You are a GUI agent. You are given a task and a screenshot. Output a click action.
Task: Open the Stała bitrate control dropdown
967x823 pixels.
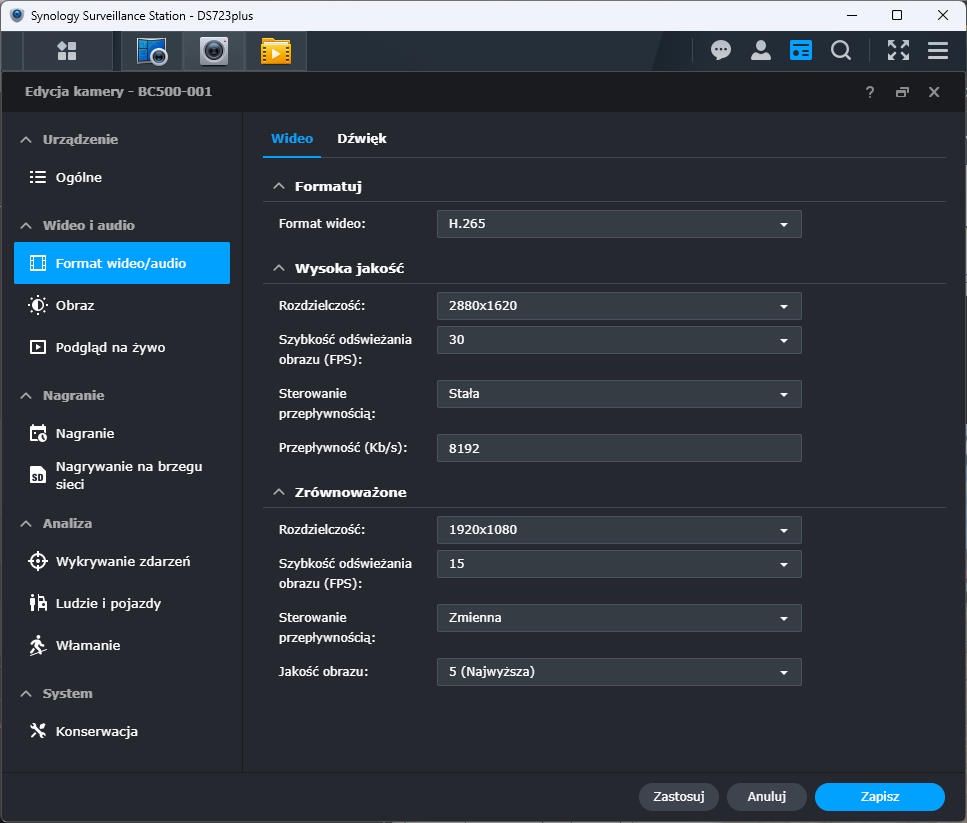pos(619,394)
